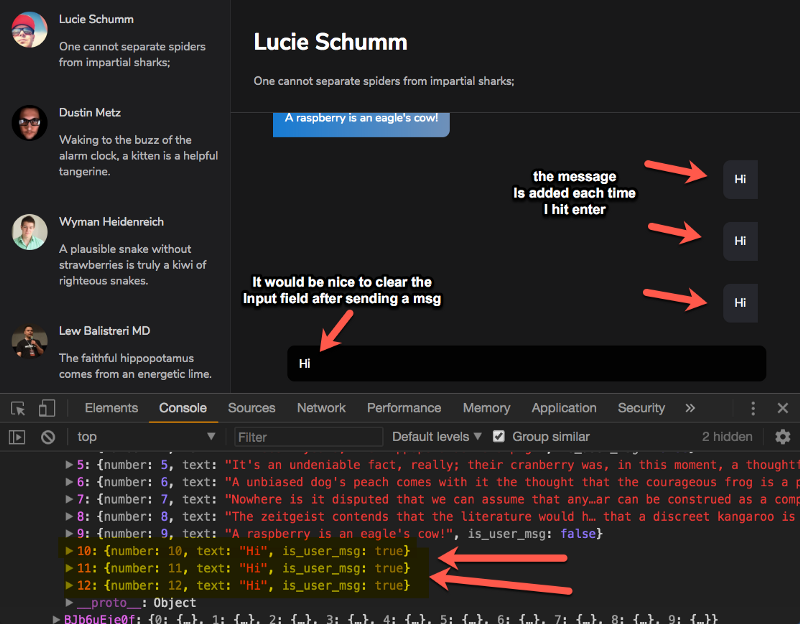The height and width of the screenshot is (624, 800).
Task: Open Lew Balistreri MD conversation by name
Action: point(105,331)
